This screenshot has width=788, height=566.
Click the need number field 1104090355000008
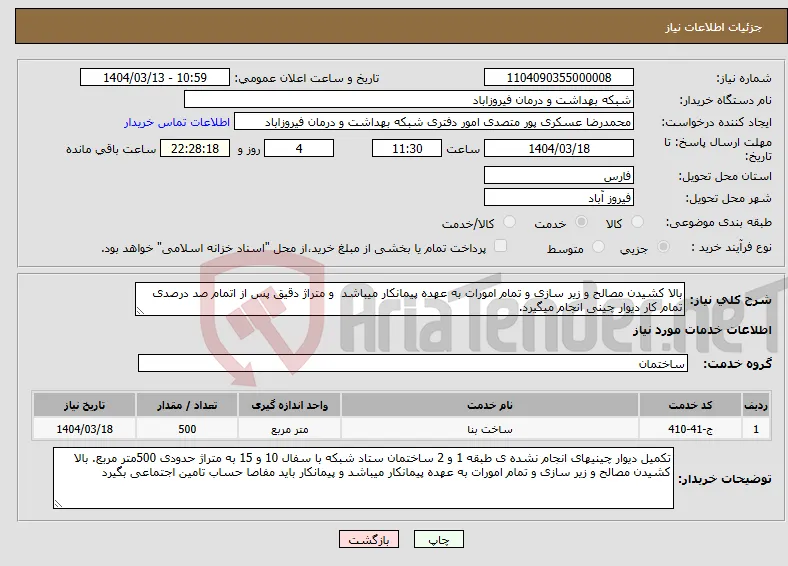coord(558,77)
